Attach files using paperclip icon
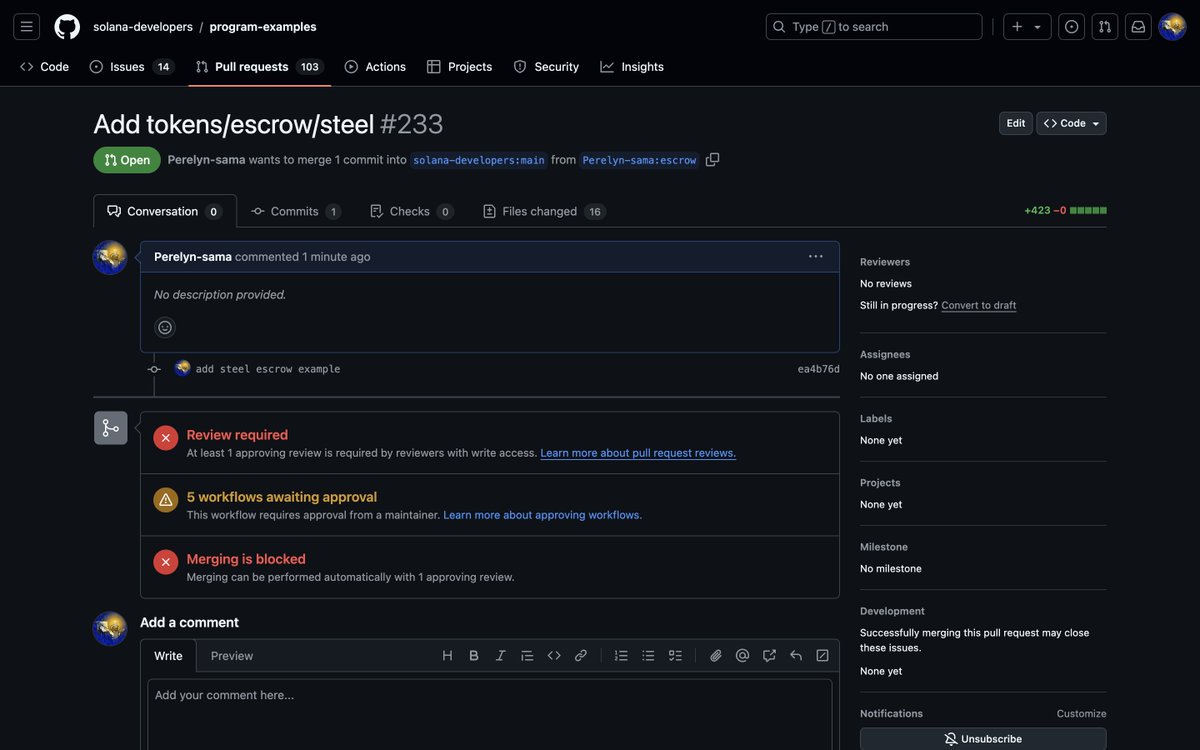Image resolution: width=1200 pixels, height=750 pixels. pos(716,656)
